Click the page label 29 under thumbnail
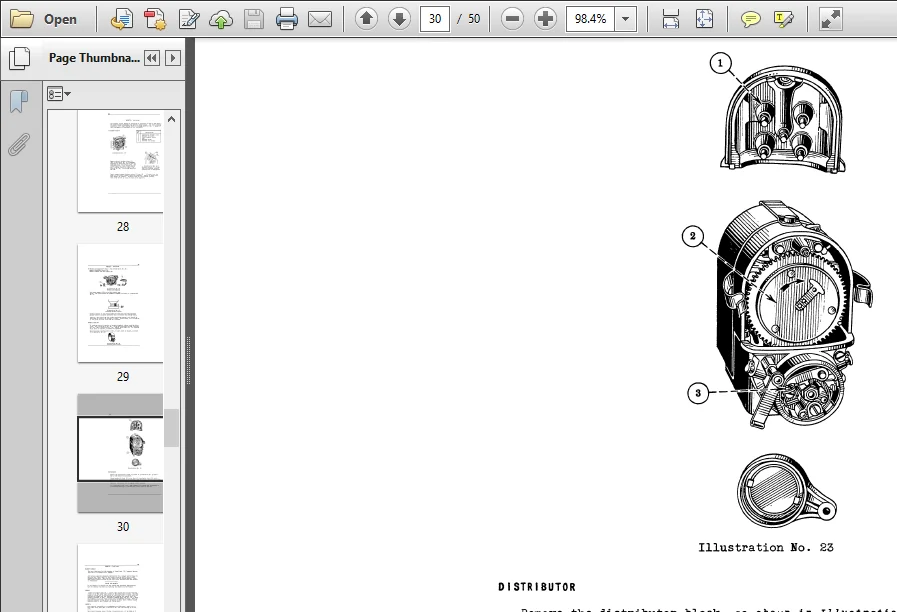897x612 pixels. (123, 376)
